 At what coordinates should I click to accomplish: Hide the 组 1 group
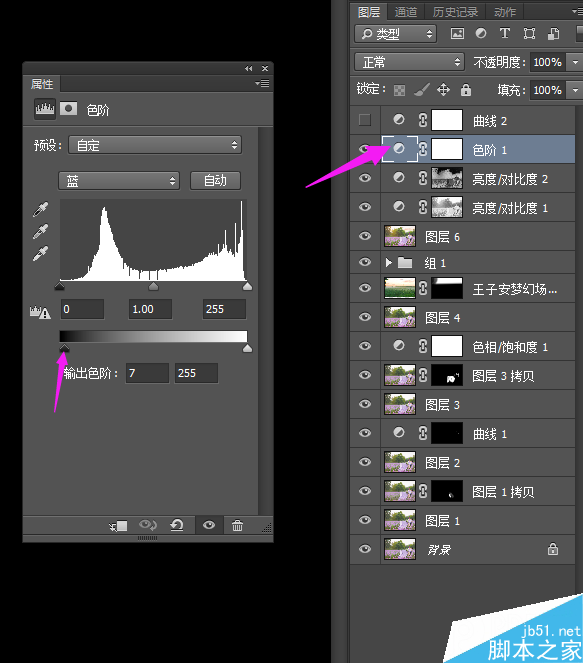(x=364, y=262)
